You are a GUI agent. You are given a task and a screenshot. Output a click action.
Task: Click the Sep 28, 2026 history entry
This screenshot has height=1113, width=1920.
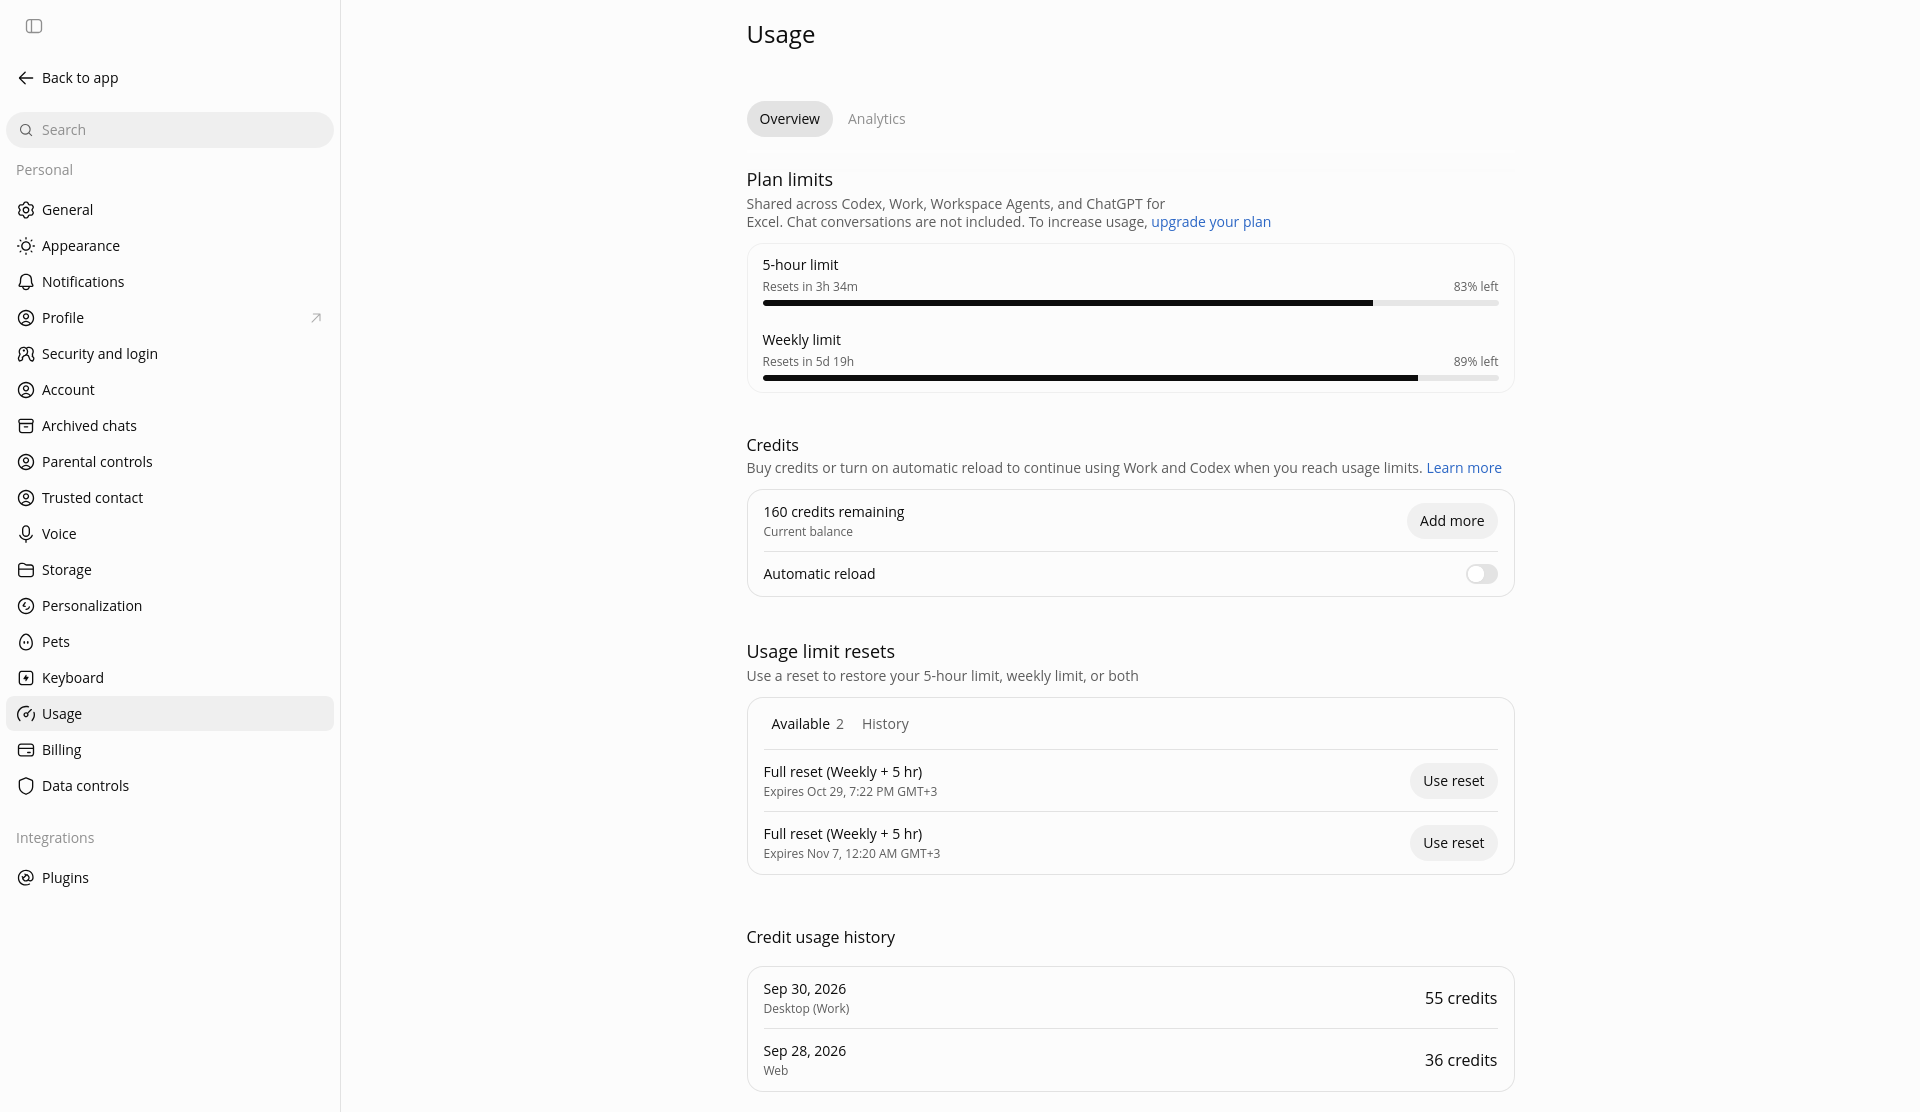[1130, 1060]
